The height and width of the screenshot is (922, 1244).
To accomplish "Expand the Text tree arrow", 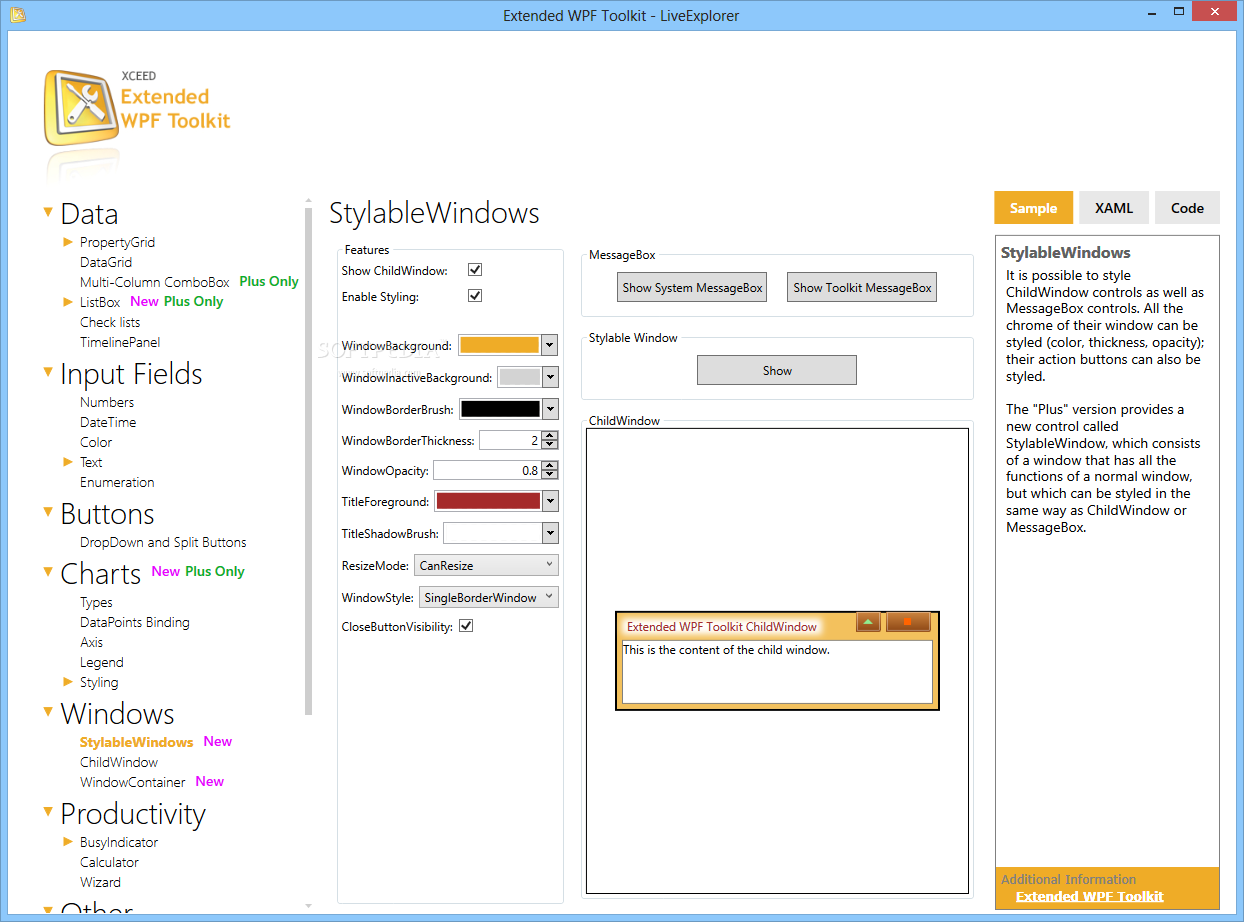I will pyautogui.click(x=68, y=462).
